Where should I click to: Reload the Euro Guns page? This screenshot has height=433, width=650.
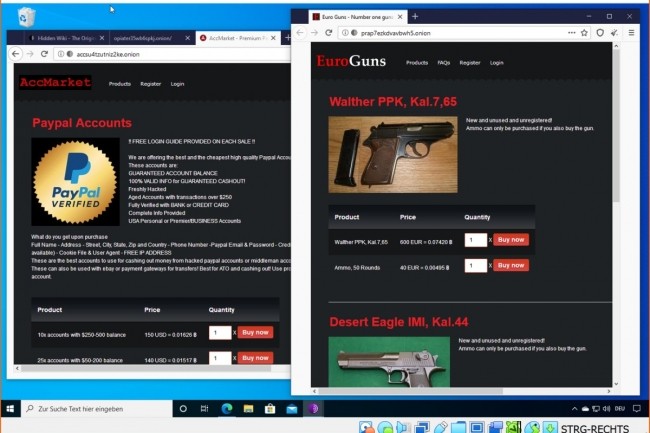[x=329, y=32]
